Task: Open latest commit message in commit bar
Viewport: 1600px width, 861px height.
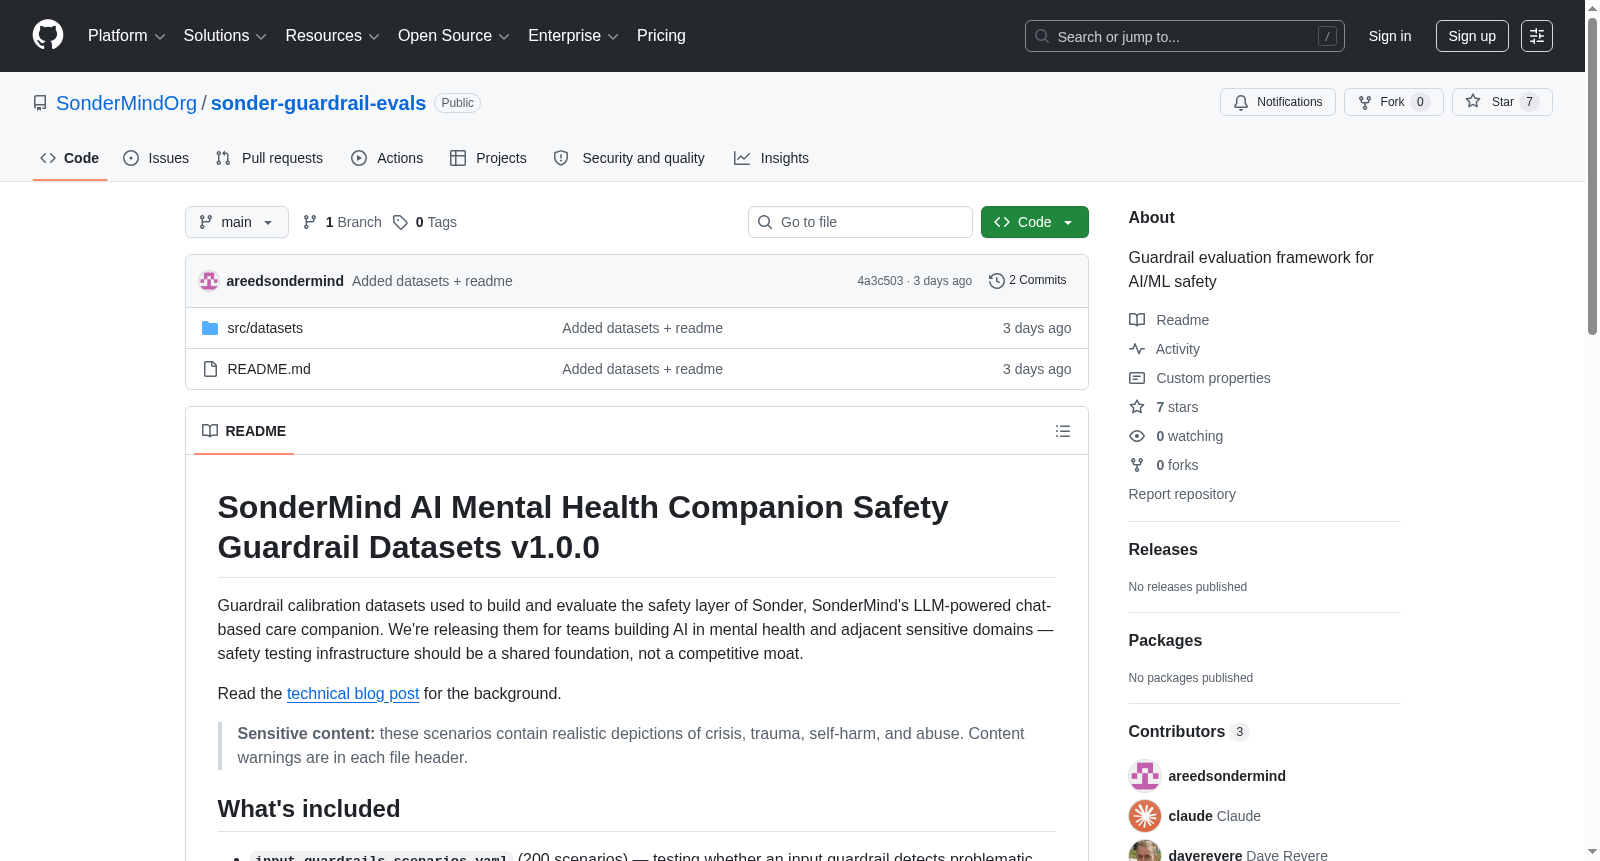Action: (432, 281)
